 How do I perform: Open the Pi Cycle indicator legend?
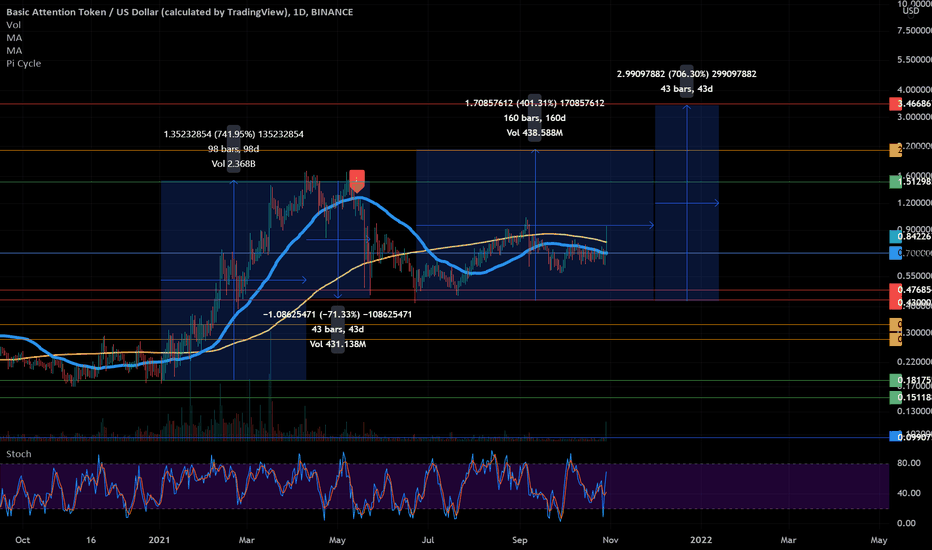tap(24, 64)
